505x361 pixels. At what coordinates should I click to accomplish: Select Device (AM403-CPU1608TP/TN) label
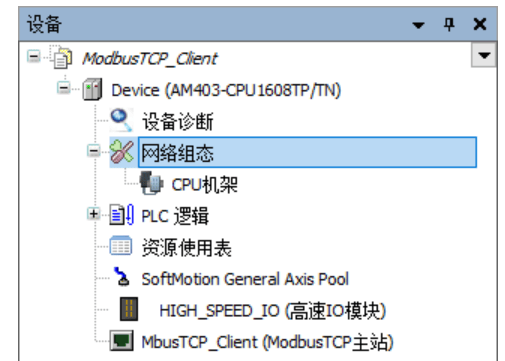226,90
